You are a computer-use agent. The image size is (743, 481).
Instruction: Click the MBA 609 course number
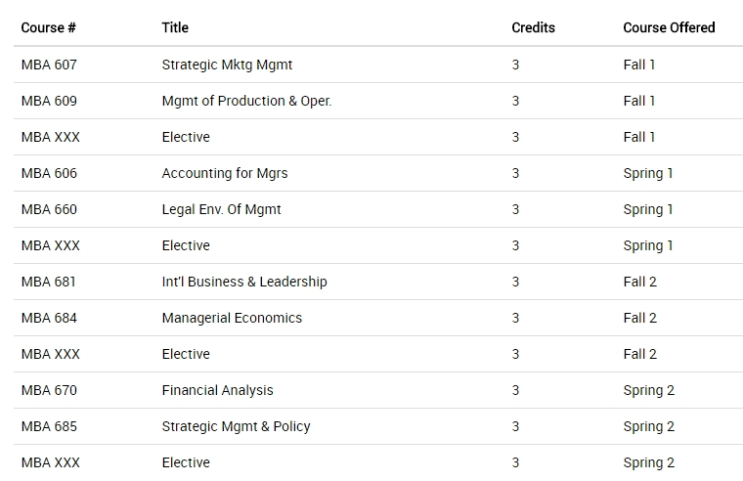49,101
